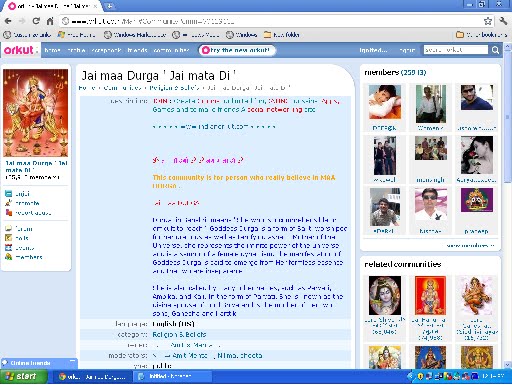
Task: Click the first bookmark bar globe icon
Action: coord(7,35)
